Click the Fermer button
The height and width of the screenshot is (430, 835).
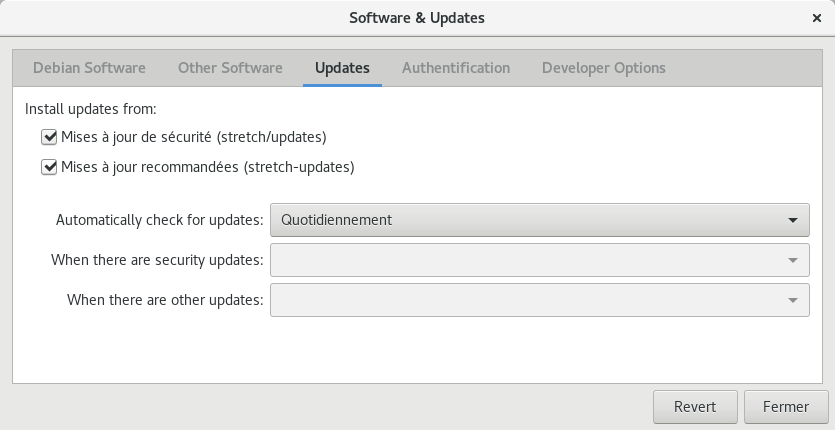(786, 407)
